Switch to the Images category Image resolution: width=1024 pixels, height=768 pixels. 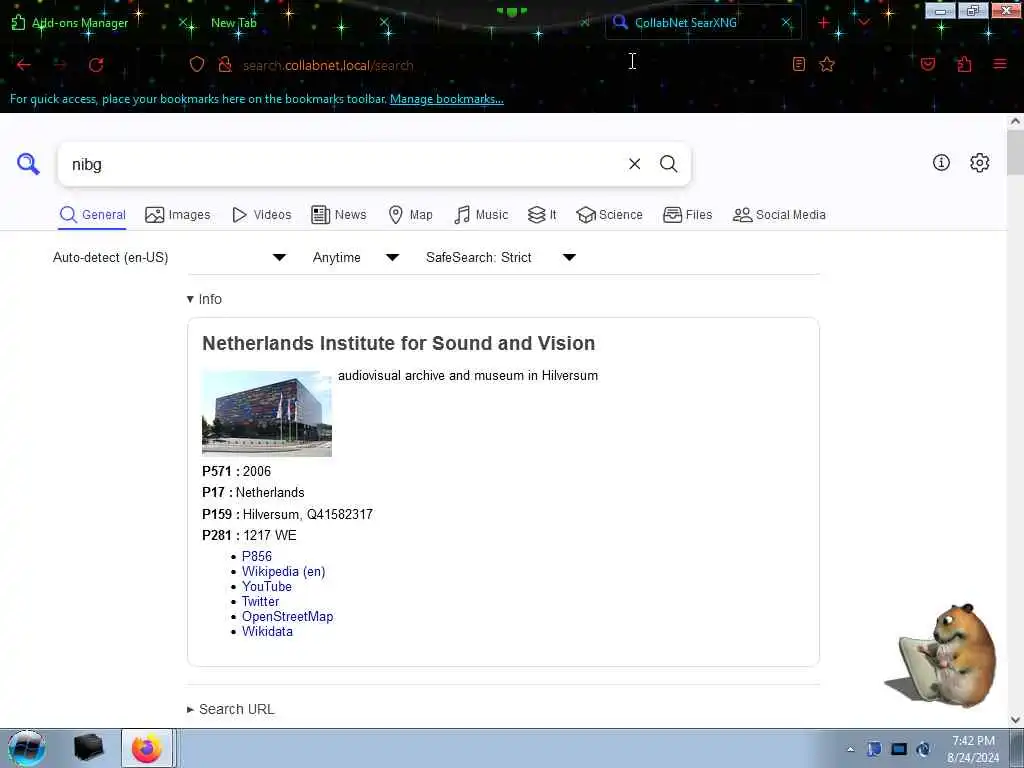(178, 215)
